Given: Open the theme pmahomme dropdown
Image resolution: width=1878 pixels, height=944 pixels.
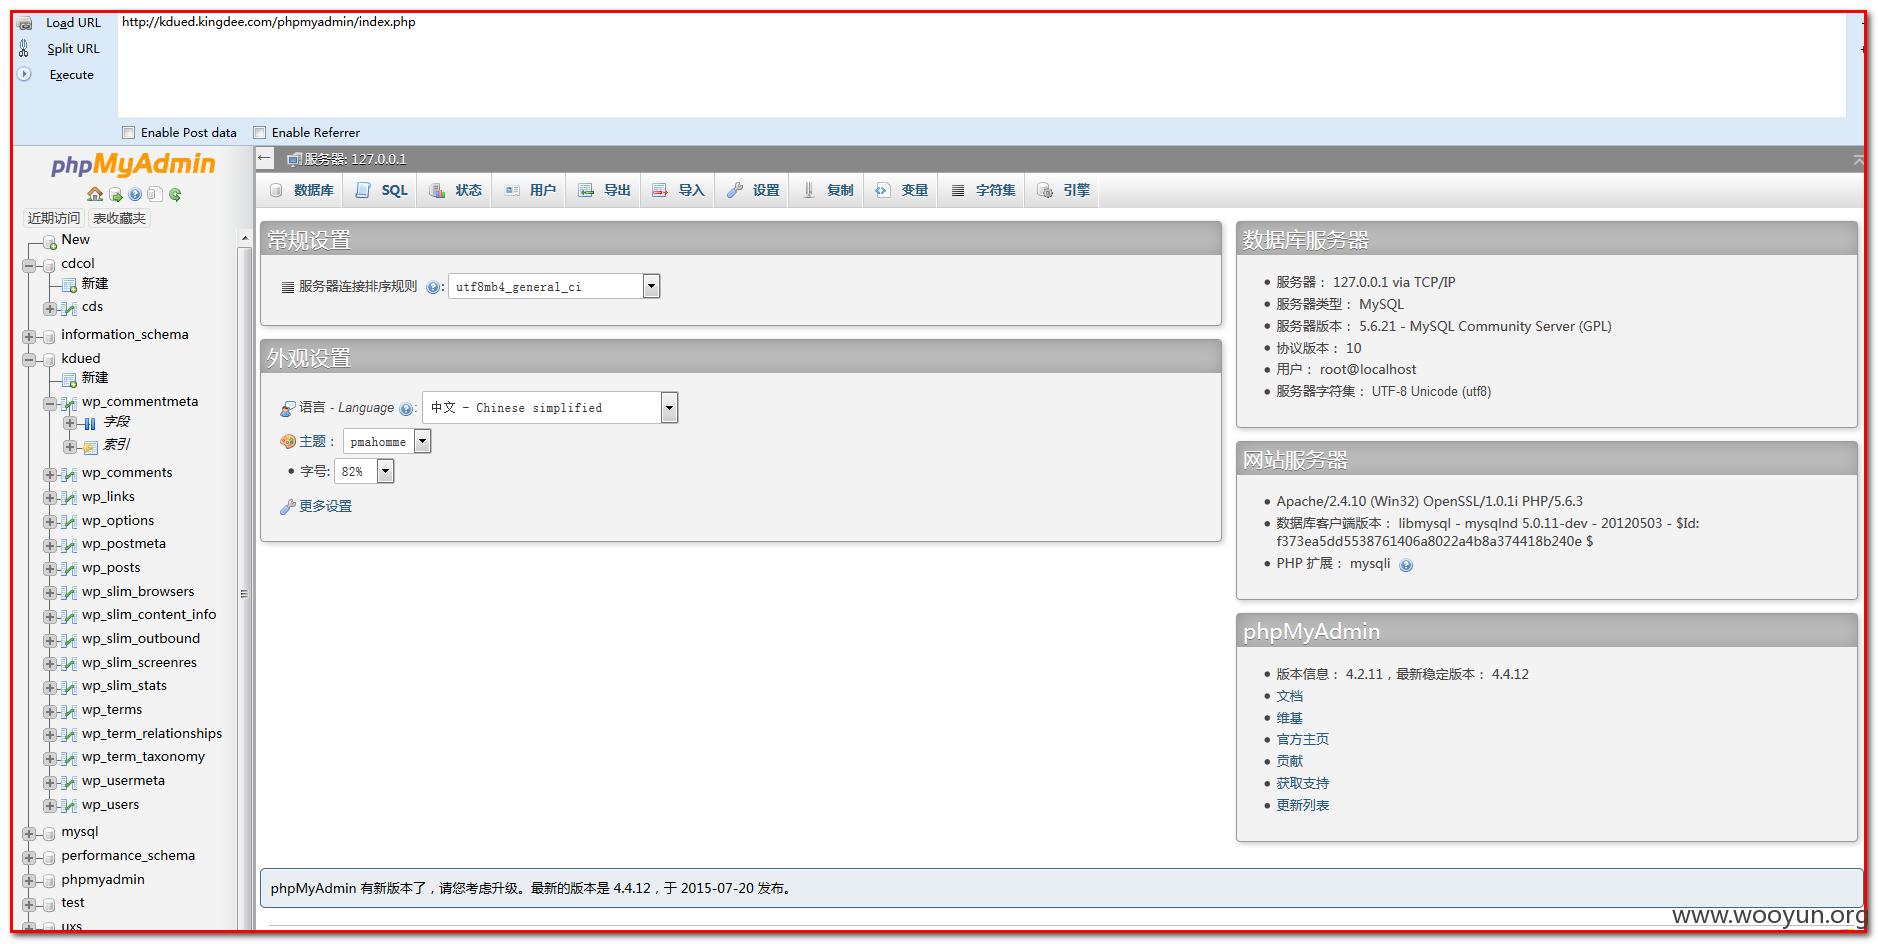Looking at the screenshot, I should [x=387, y=441].
